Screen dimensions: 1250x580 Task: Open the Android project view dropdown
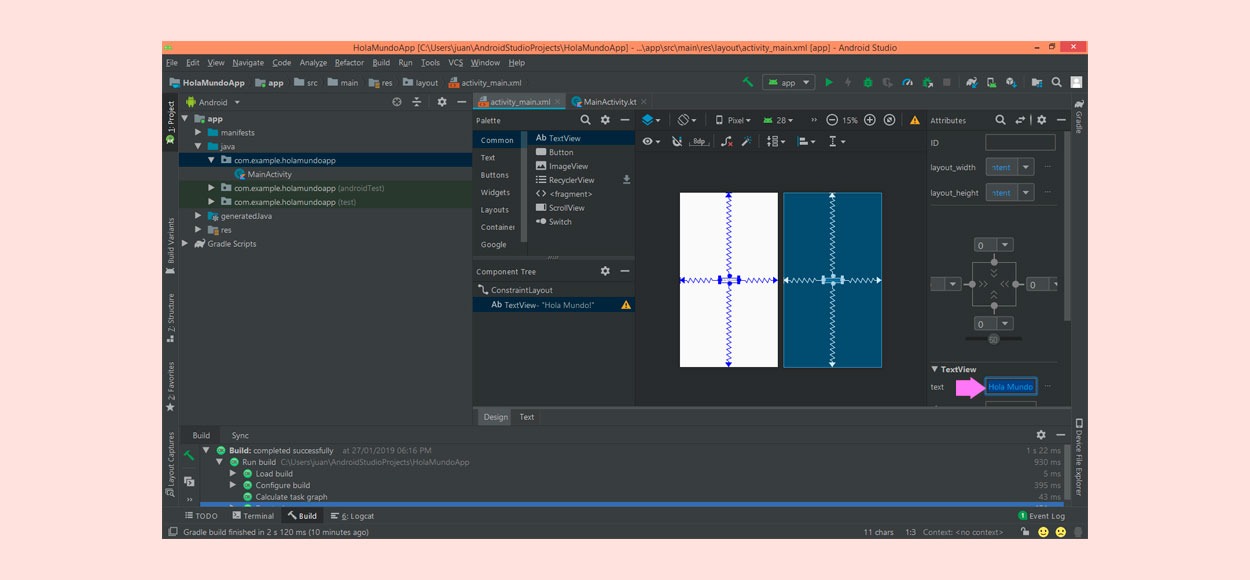211,102
